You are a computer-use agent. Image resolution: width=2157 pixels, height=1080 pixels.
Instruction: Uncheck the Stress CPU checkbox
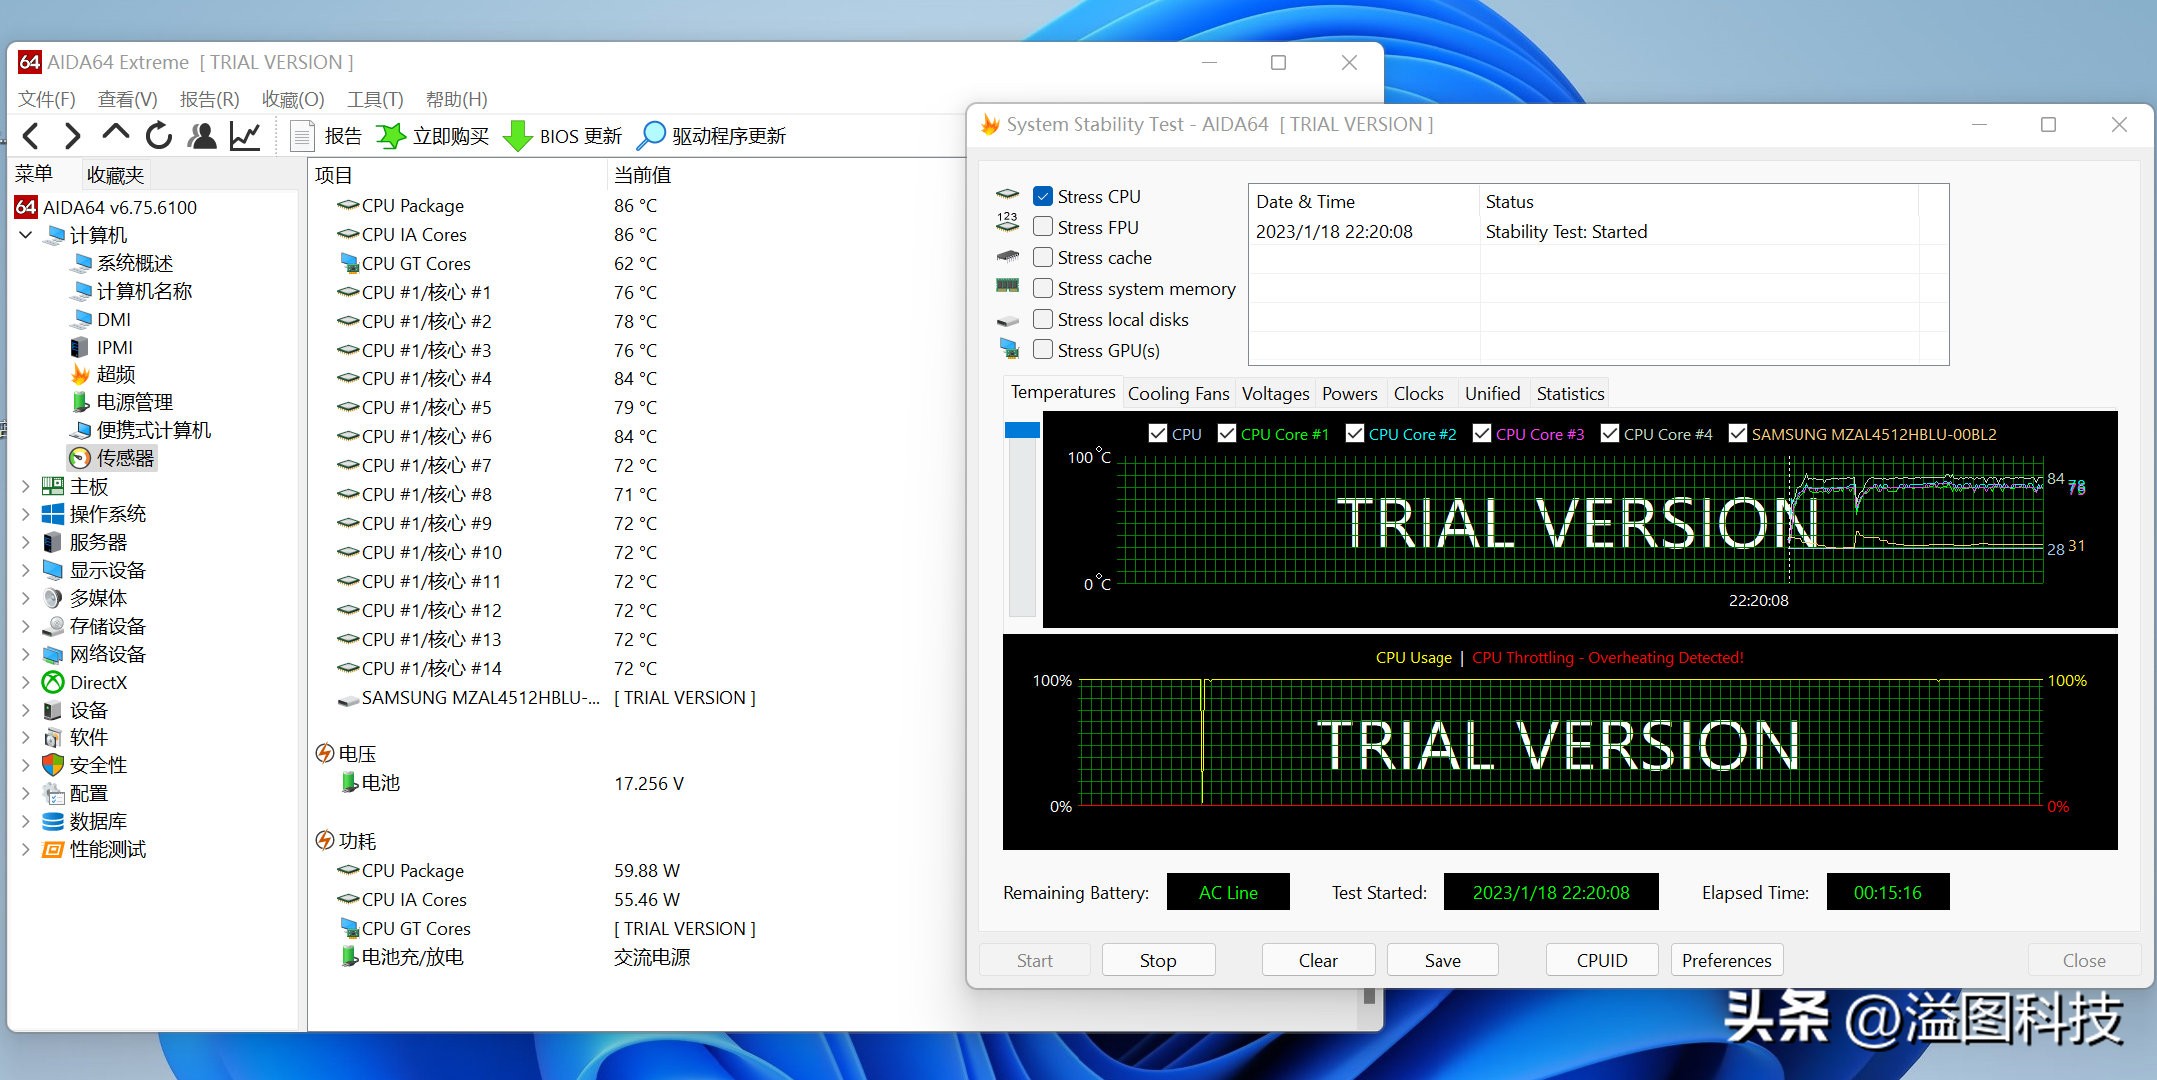coord(1043,197)
